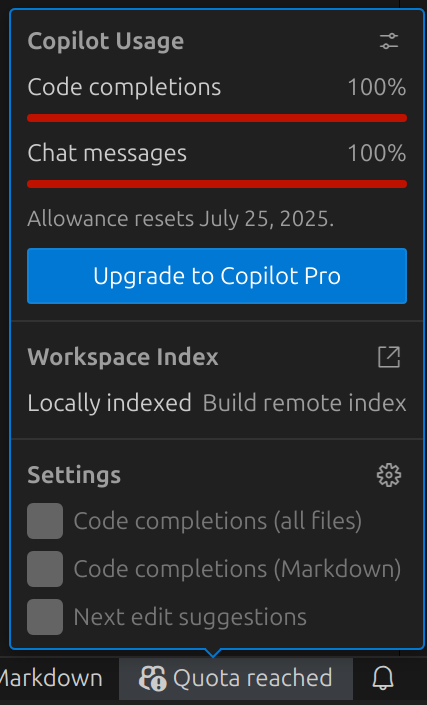Click Build remote index link

[304, 403]
